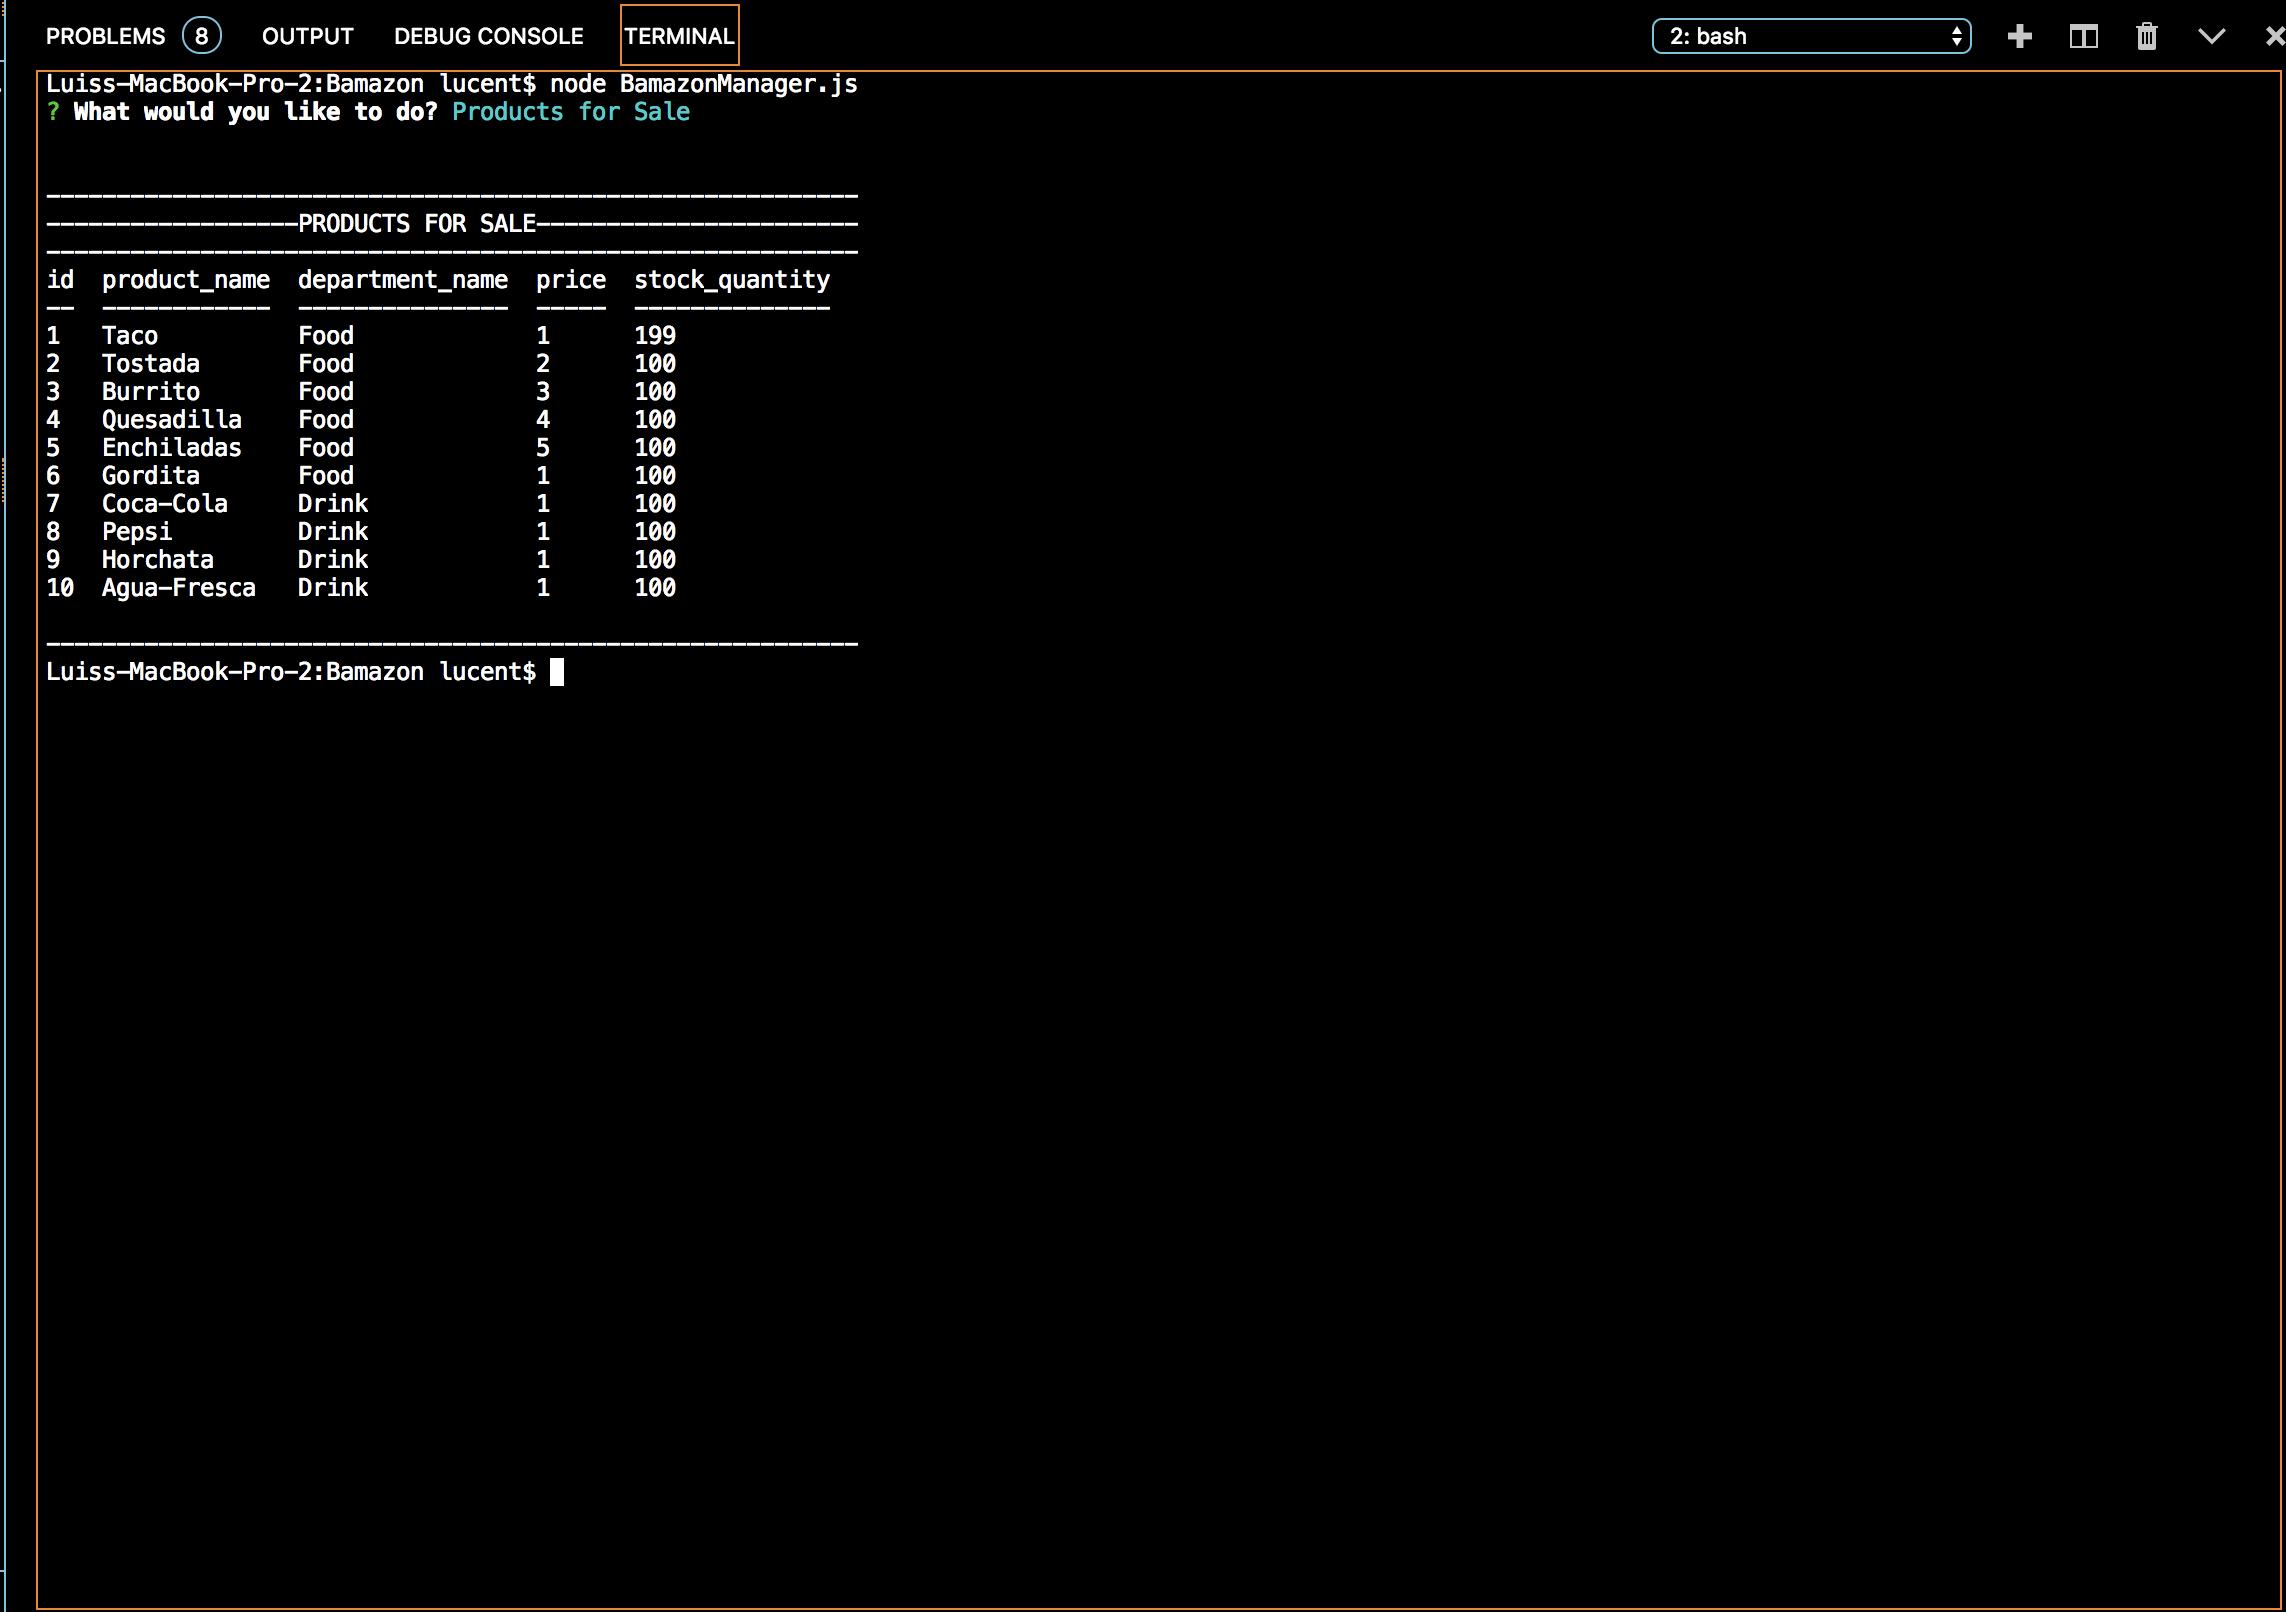Click the split terminal icon
2286x1612 pixels.
click(x=2083, y=37)
